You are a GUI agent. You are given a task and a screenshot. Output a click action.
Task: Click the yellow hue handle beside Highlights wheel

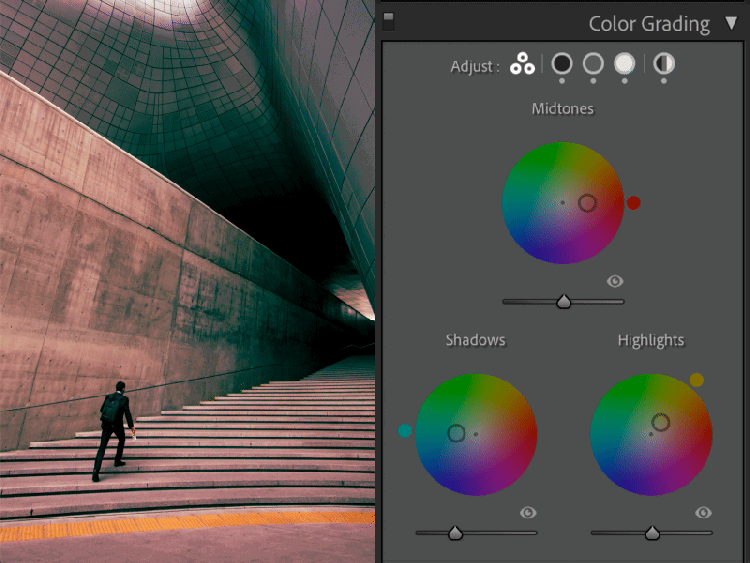tap(697, 380)
